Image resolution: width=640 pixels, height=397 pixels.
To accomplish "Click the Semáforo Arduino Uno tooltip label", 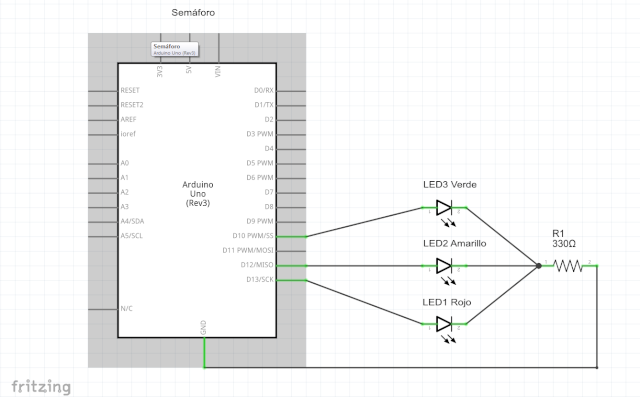I will click(175, 49).
